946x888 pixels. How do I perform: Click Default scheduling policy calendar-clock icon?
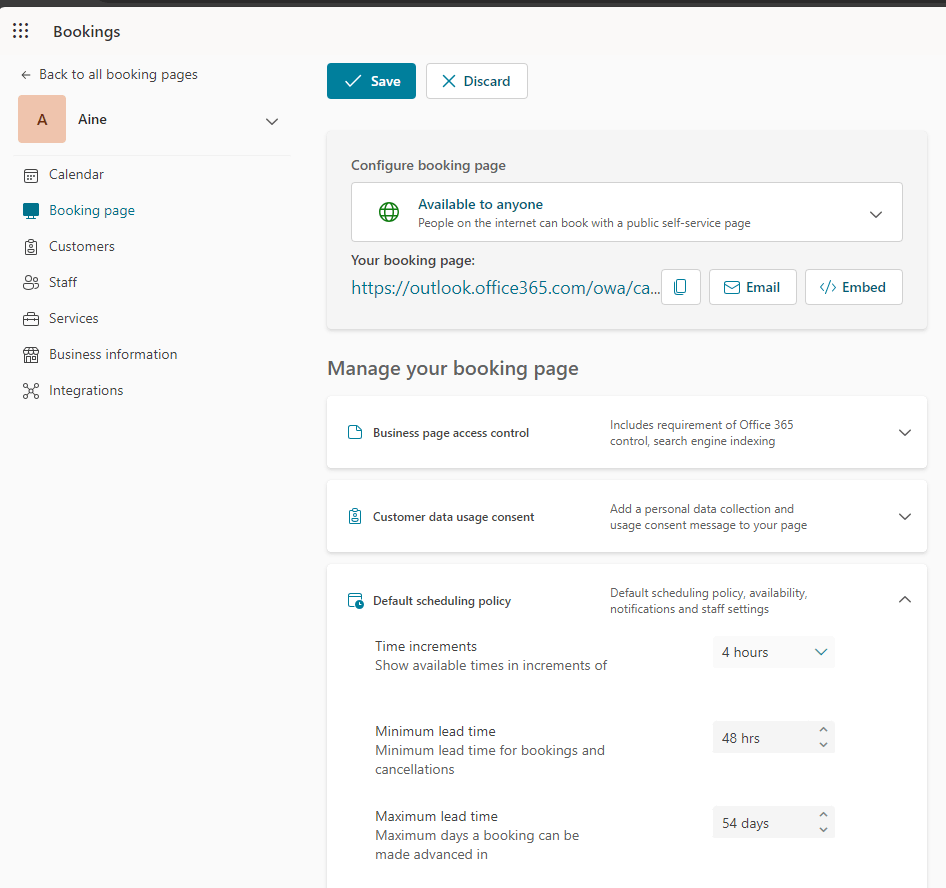pyautogui.click(x=356, y=601)
